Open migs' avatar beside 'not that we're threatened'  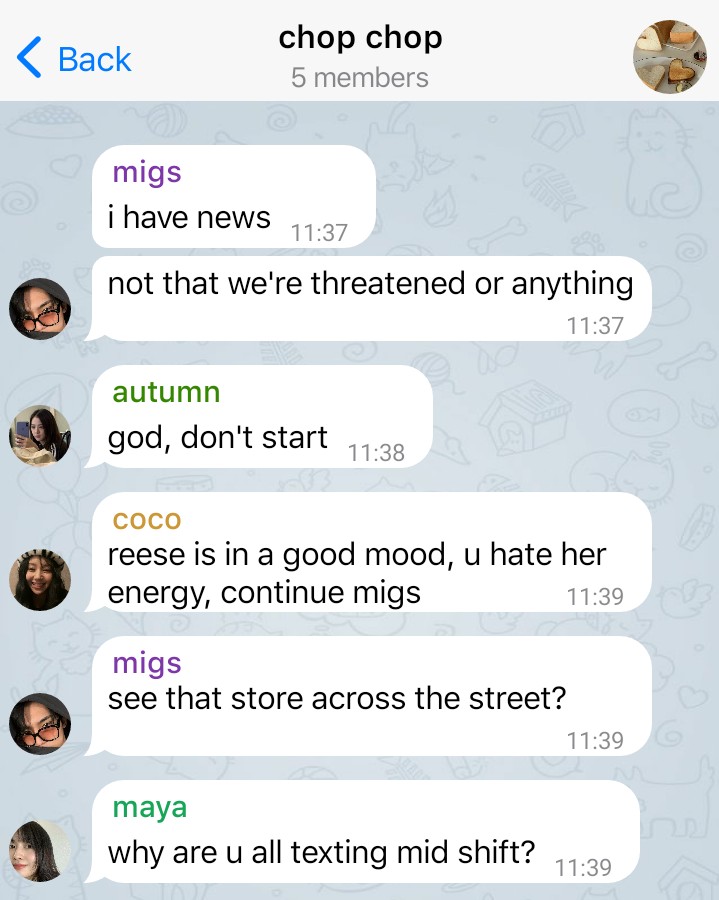coord(40,309)
